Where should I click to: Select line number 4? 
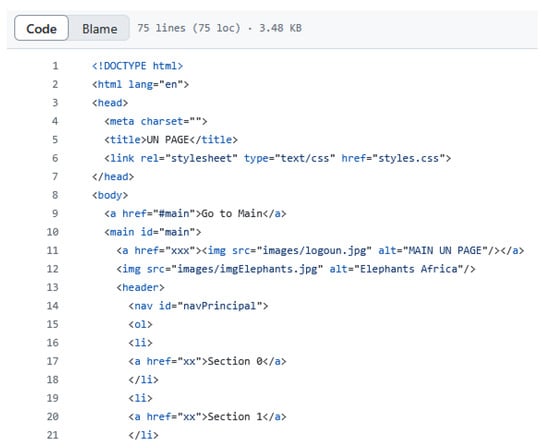(55, 121)
